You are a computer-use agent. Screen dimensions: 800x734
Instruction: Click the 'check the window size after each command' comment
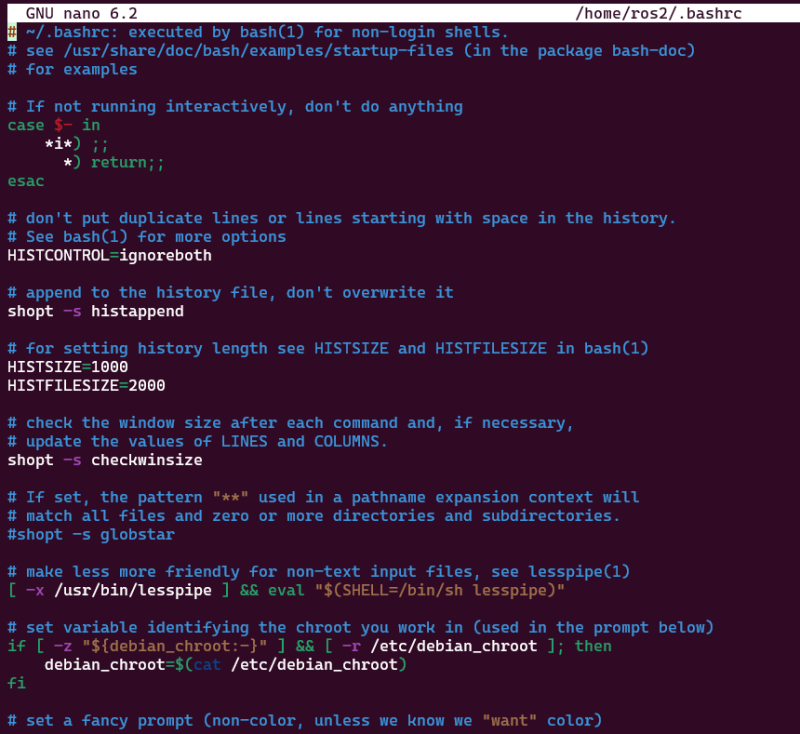click(290, 423)
